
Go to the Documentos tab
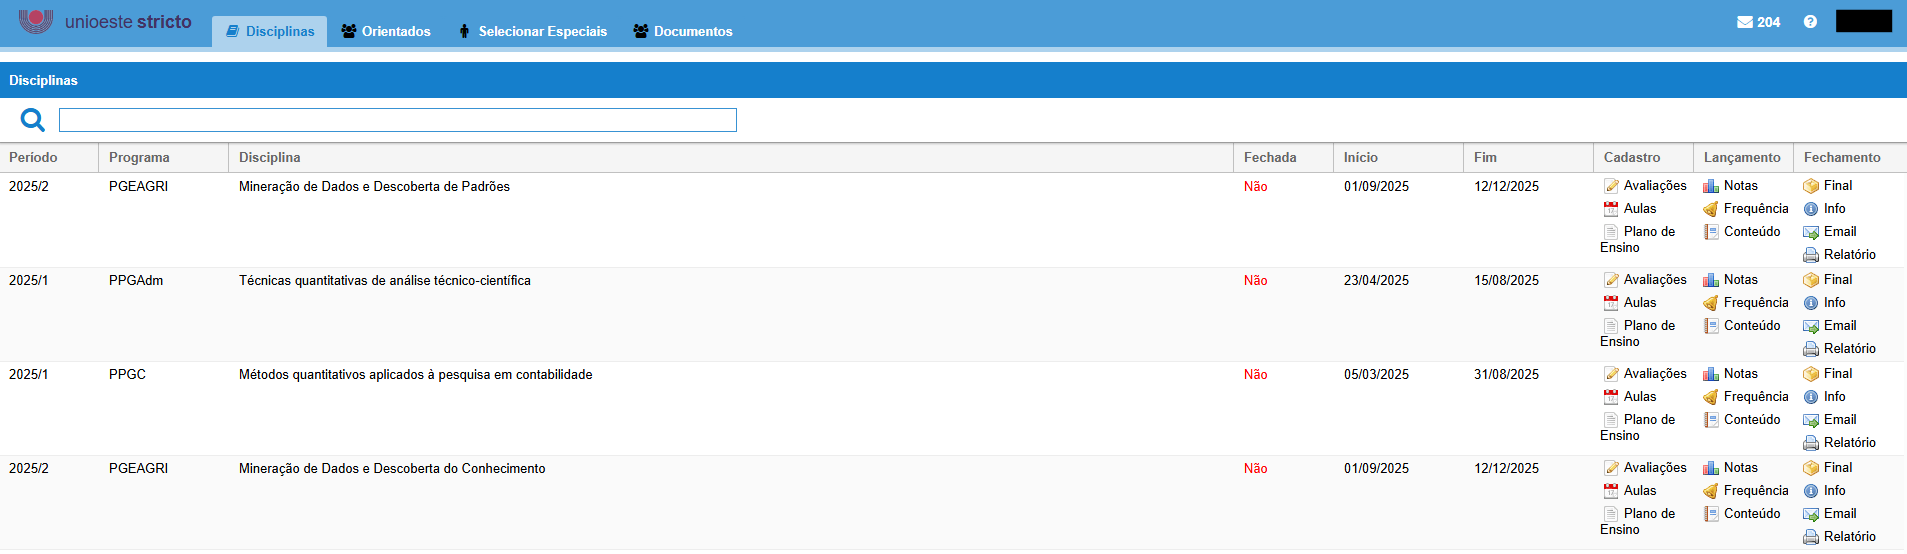(x=683, y=32)
